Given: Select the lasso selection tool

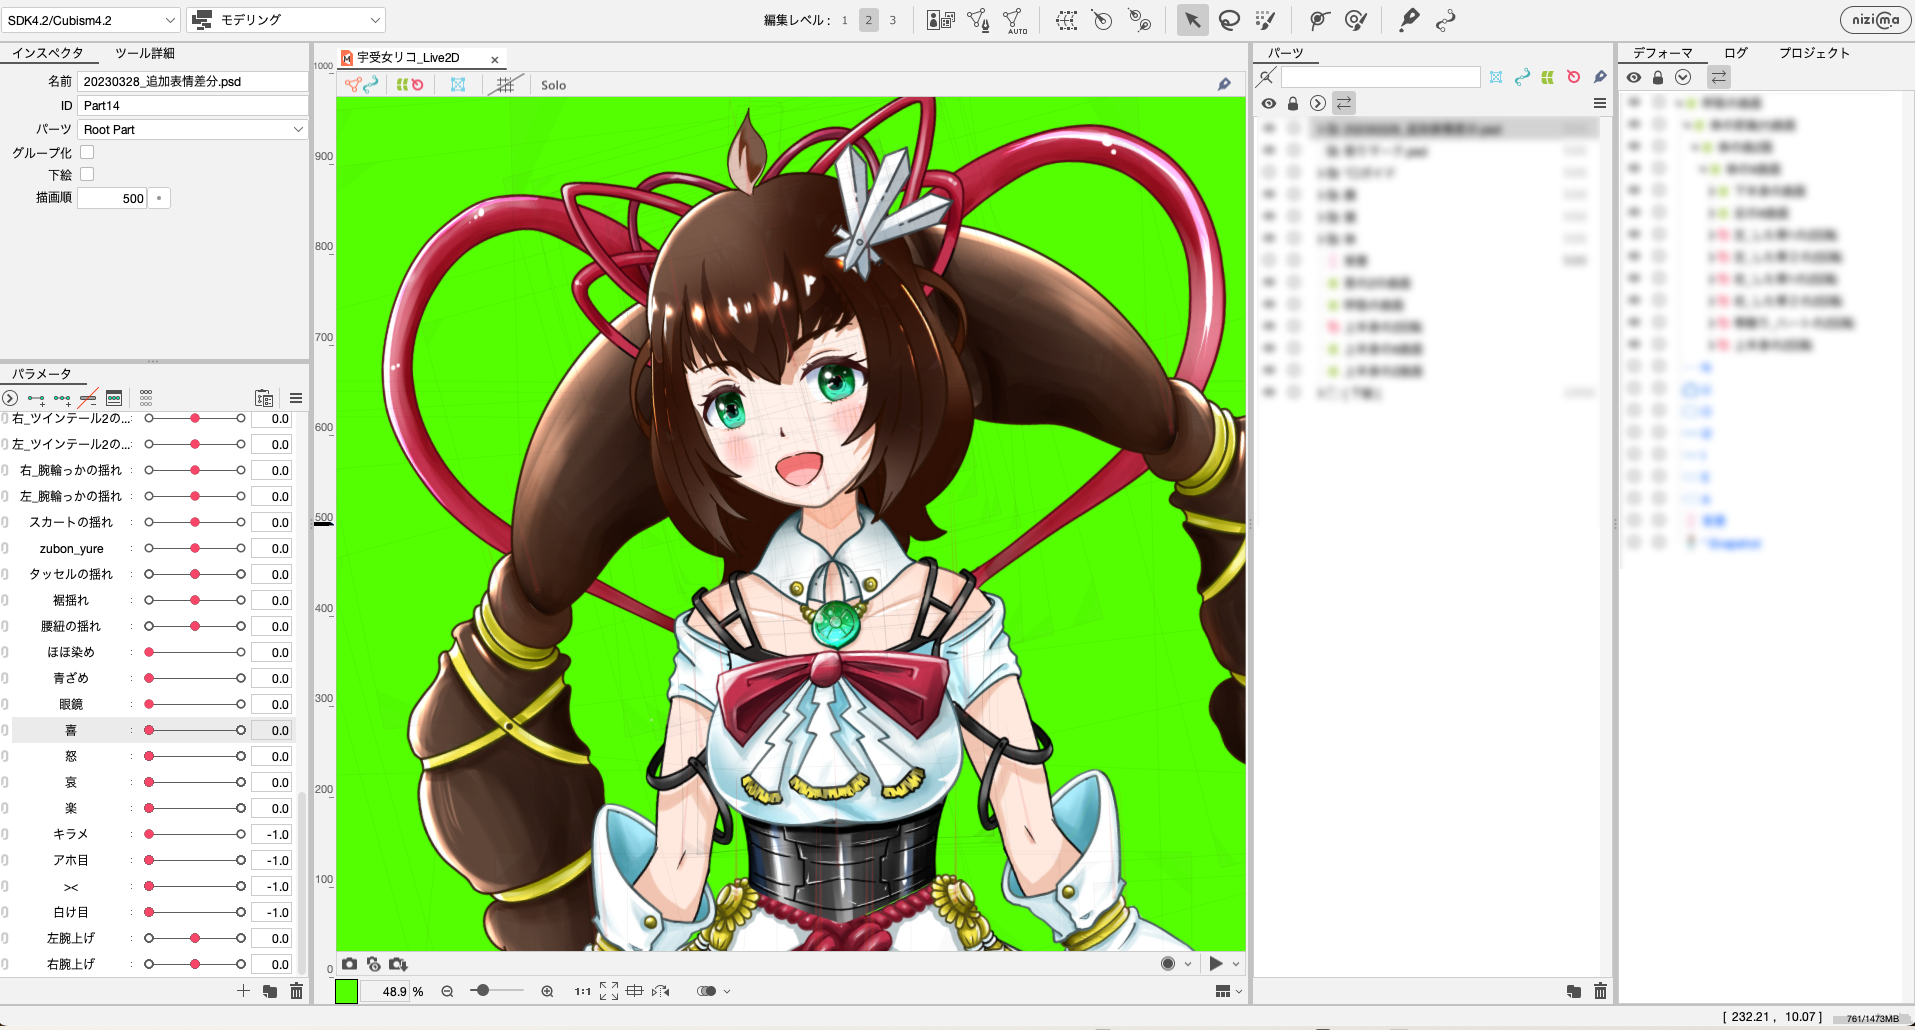Looking at the screenshot, I should [1229, 20].
